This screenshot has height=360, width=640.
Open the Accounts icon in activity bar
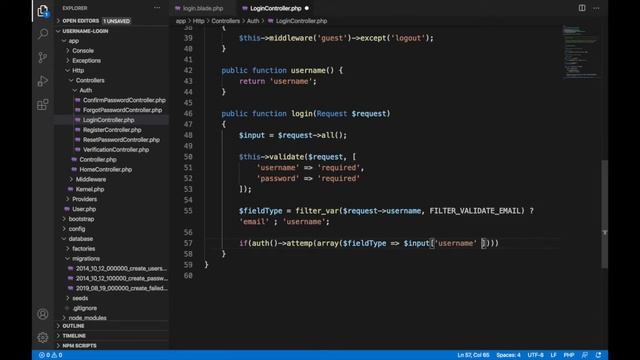coord(43,314)
